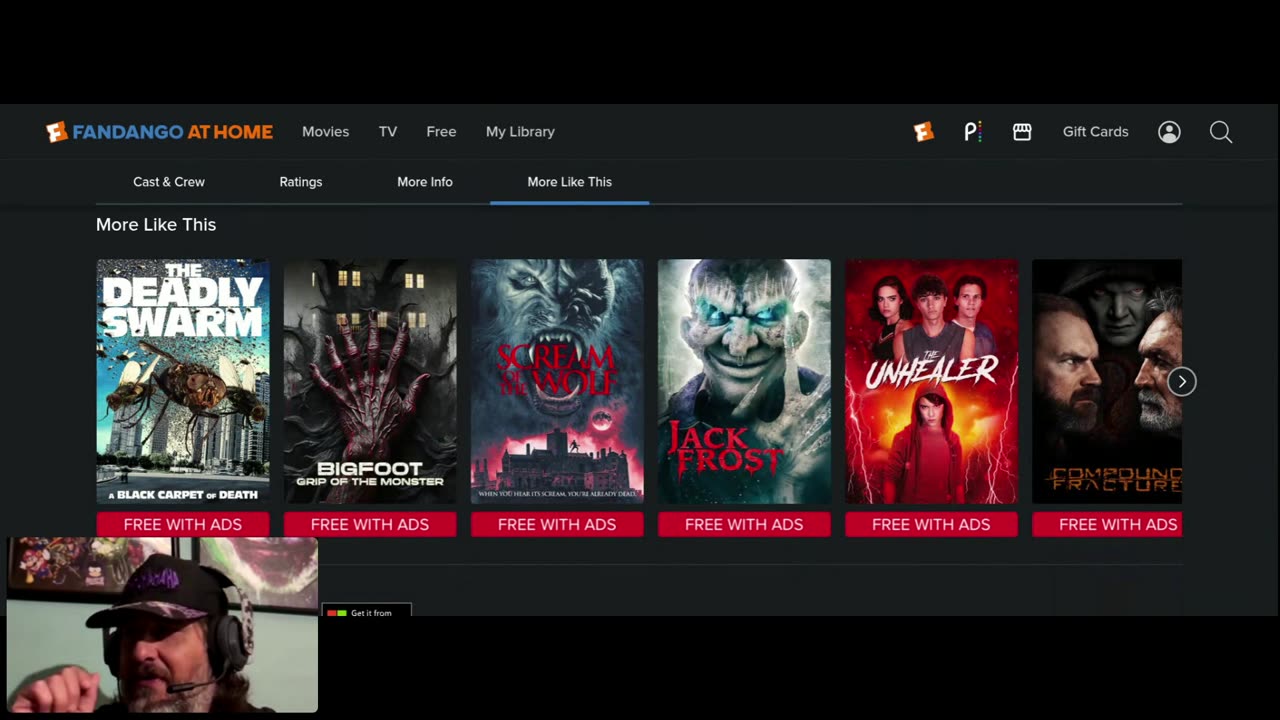Screen dimensions: 1280x720
Task: Open the Peacock P icon link
Action: point(973,132)
